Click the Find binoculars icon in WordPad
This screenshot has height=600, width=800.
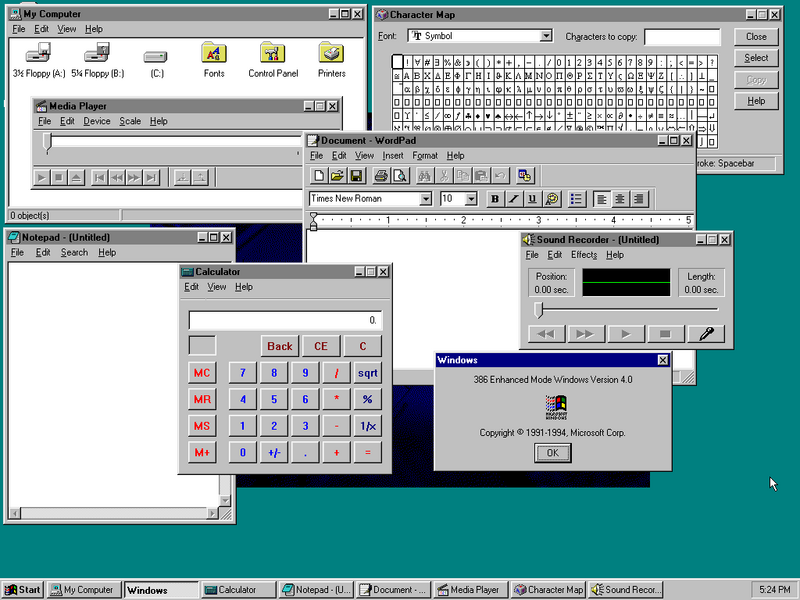[x=424, y=176]
